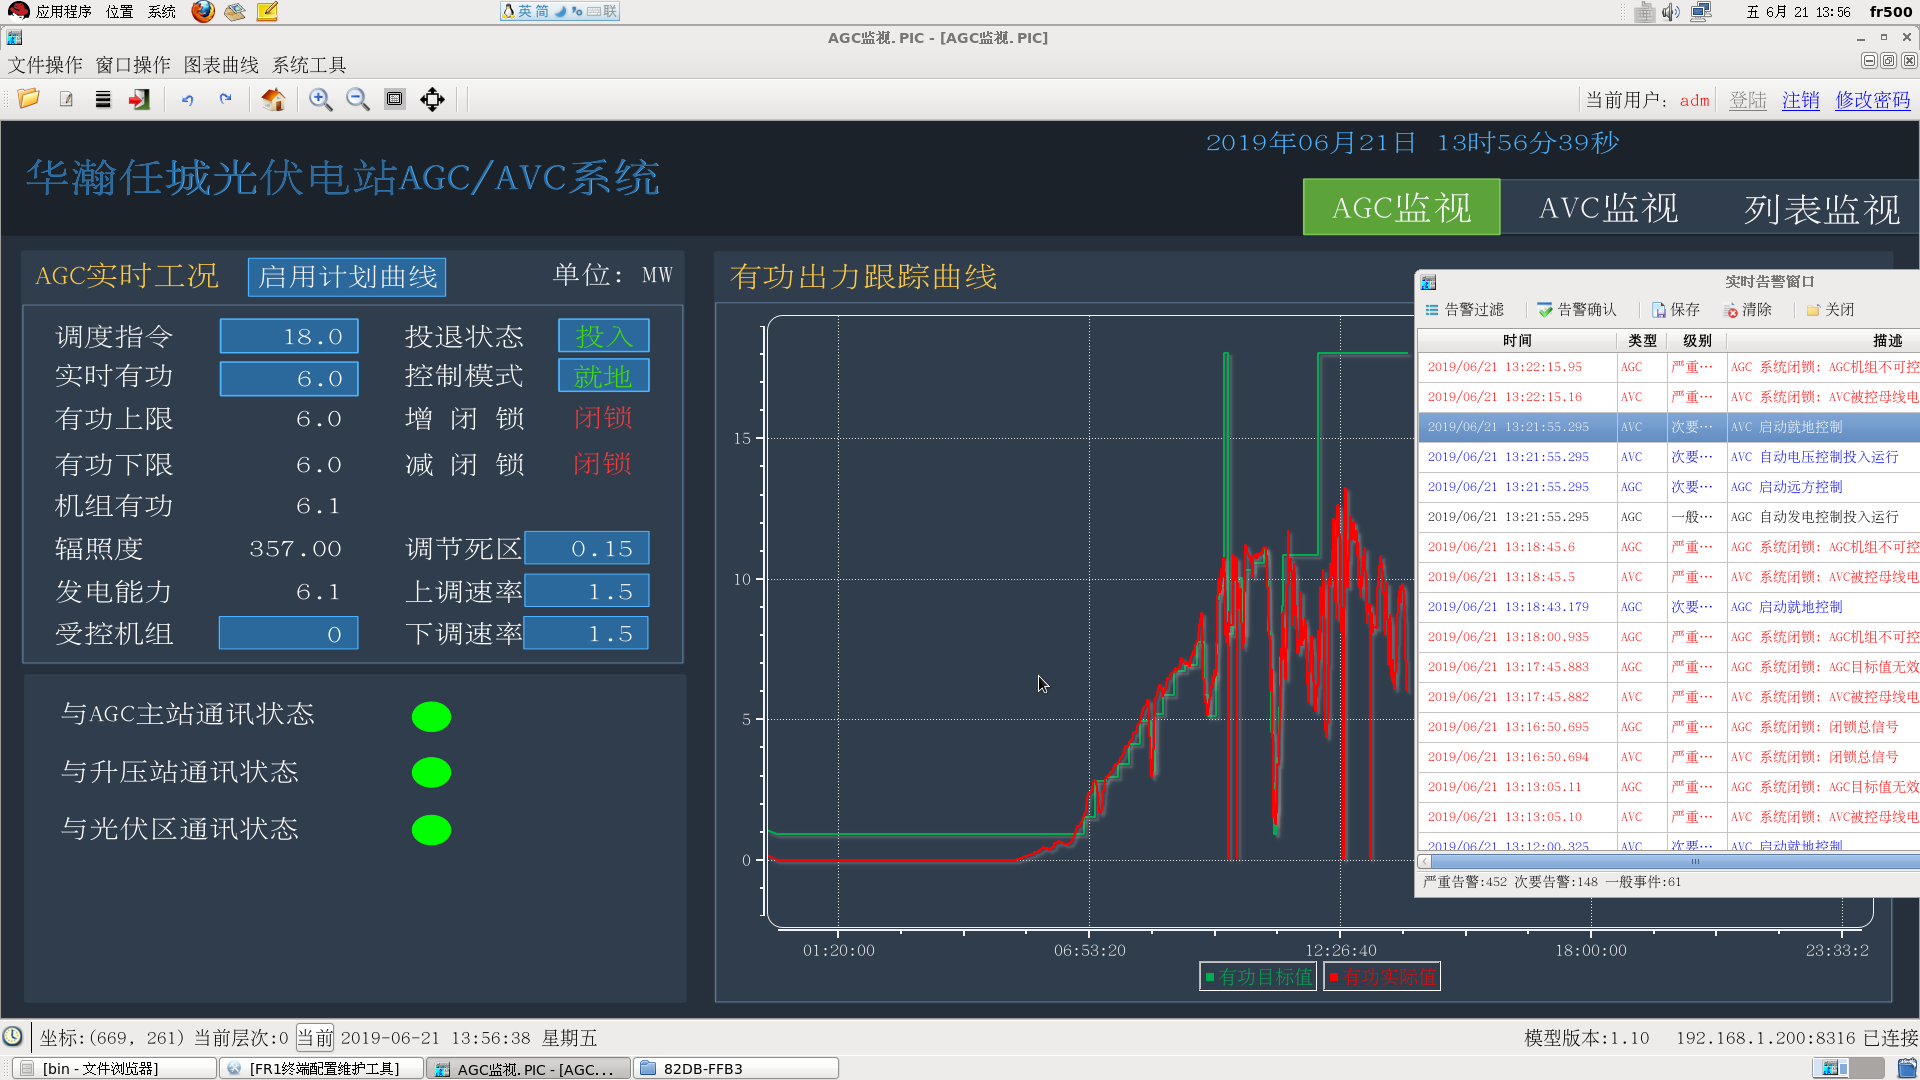The height and width of the screenshot is (1080, 1920).
Task: Click the undo arrow icon
Action: click(x=187, y=99)
